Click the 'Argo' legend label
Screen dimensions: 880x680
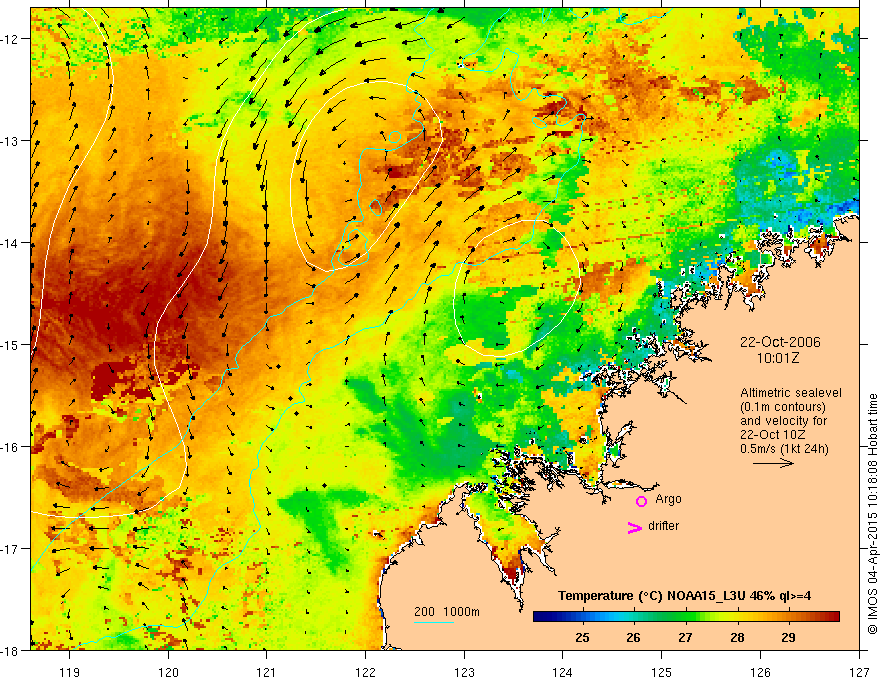[668, 499]
